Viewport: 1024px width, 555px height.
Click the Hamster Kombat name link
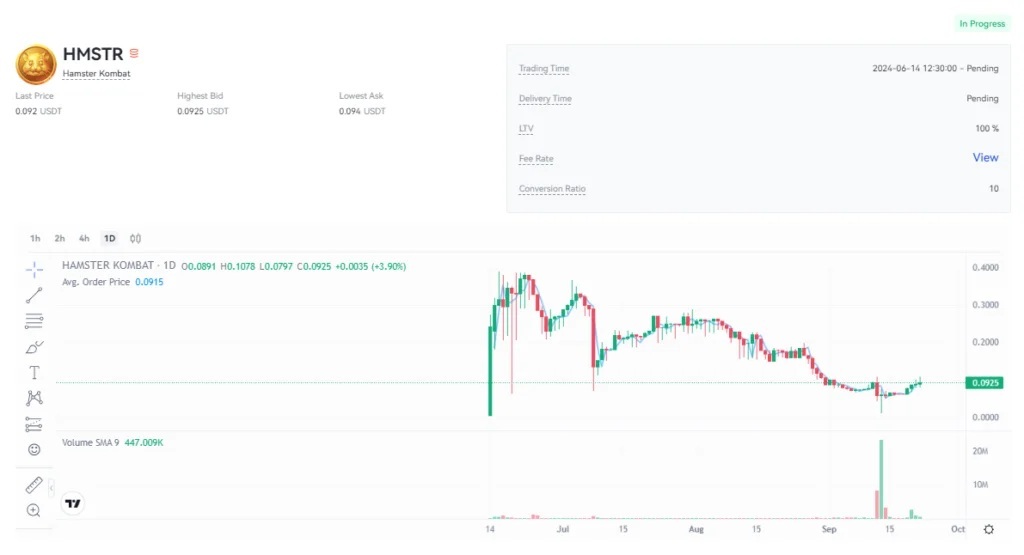(x=97, y=74)
